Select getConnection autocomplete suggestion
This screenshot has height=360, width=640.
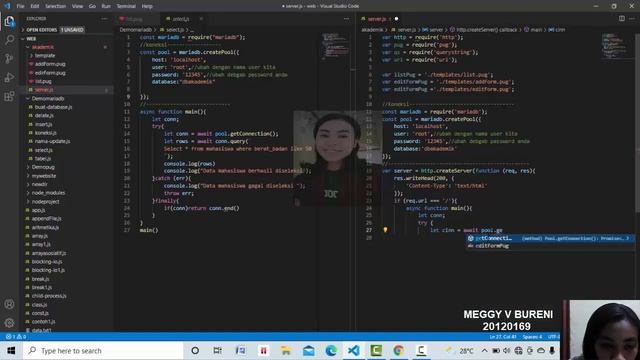point(551,238)
